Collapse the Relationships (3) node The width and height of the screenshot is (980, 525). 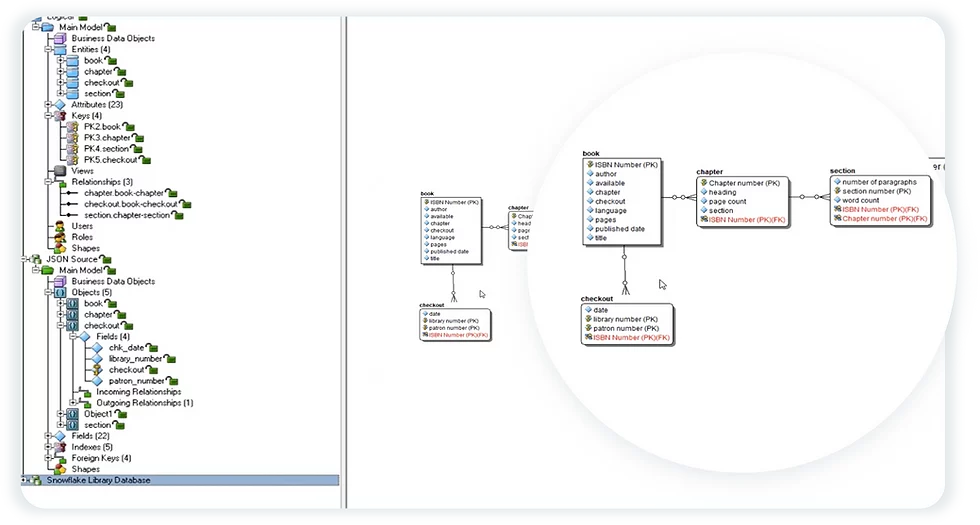pos(48,182)
